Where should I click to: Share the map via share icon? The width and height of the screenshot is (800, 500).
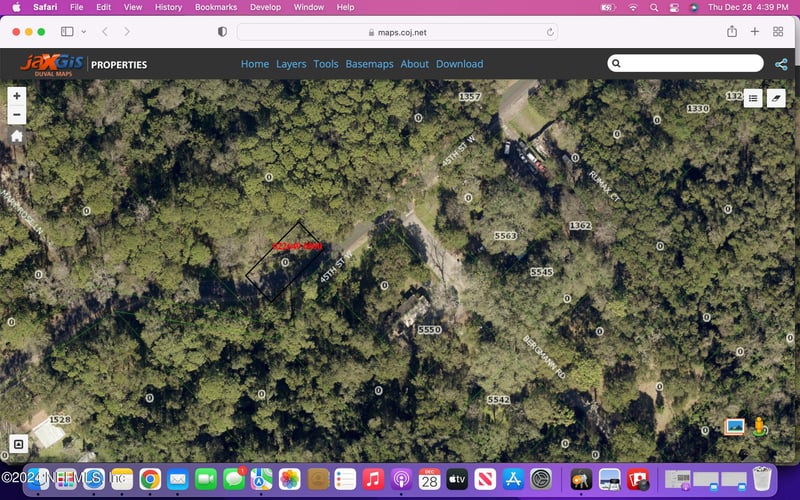coord(781,64)
